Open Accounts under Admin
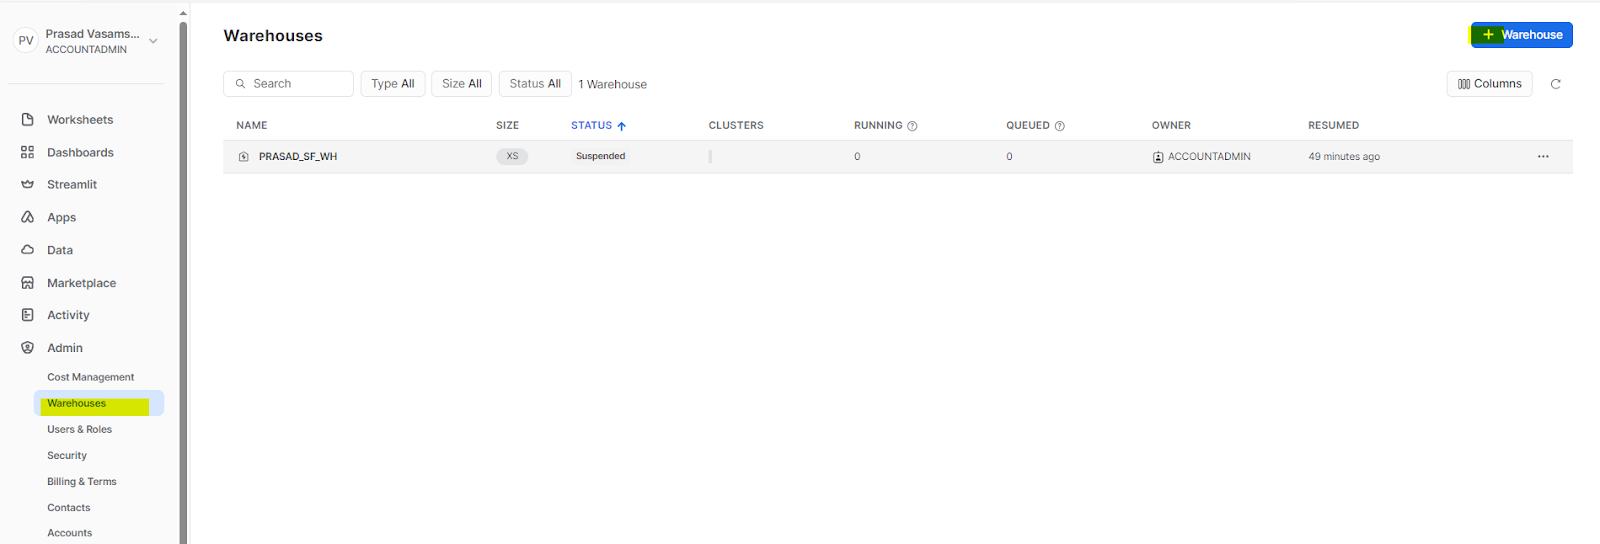The width and height of the screenshot is (1600, 544). (69, 533)
